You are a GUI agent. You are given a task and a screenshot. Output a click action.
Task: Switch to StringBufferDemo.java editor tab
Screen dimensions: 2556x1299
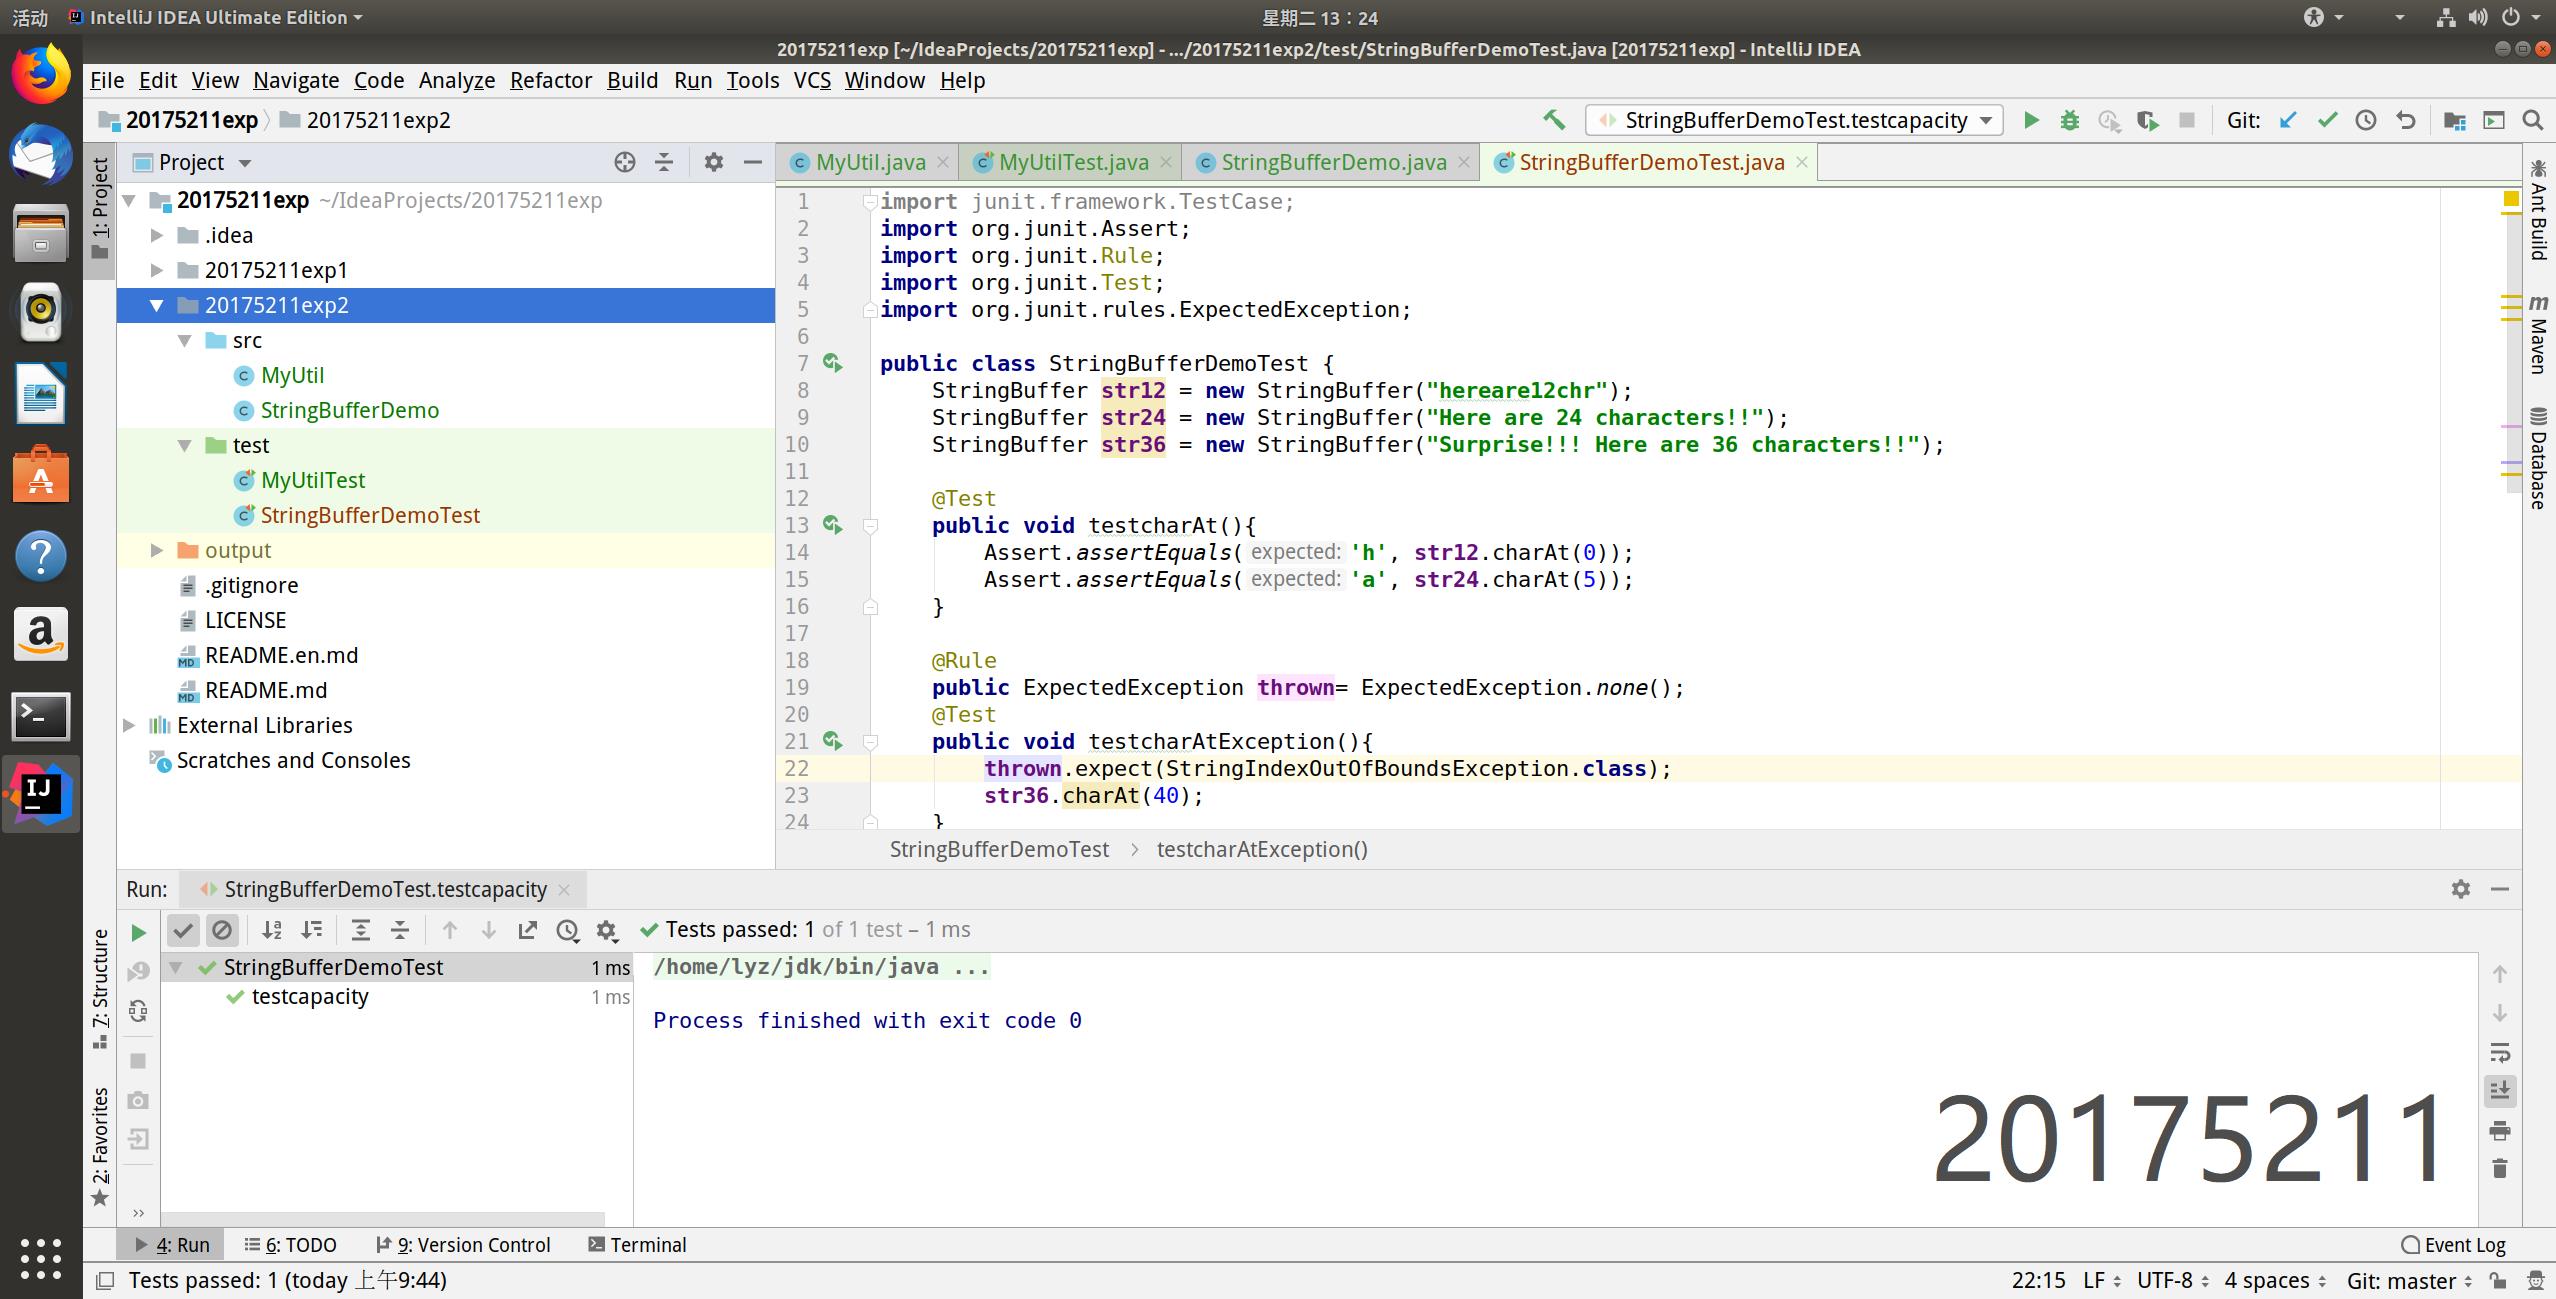(x=1332, y=162)
